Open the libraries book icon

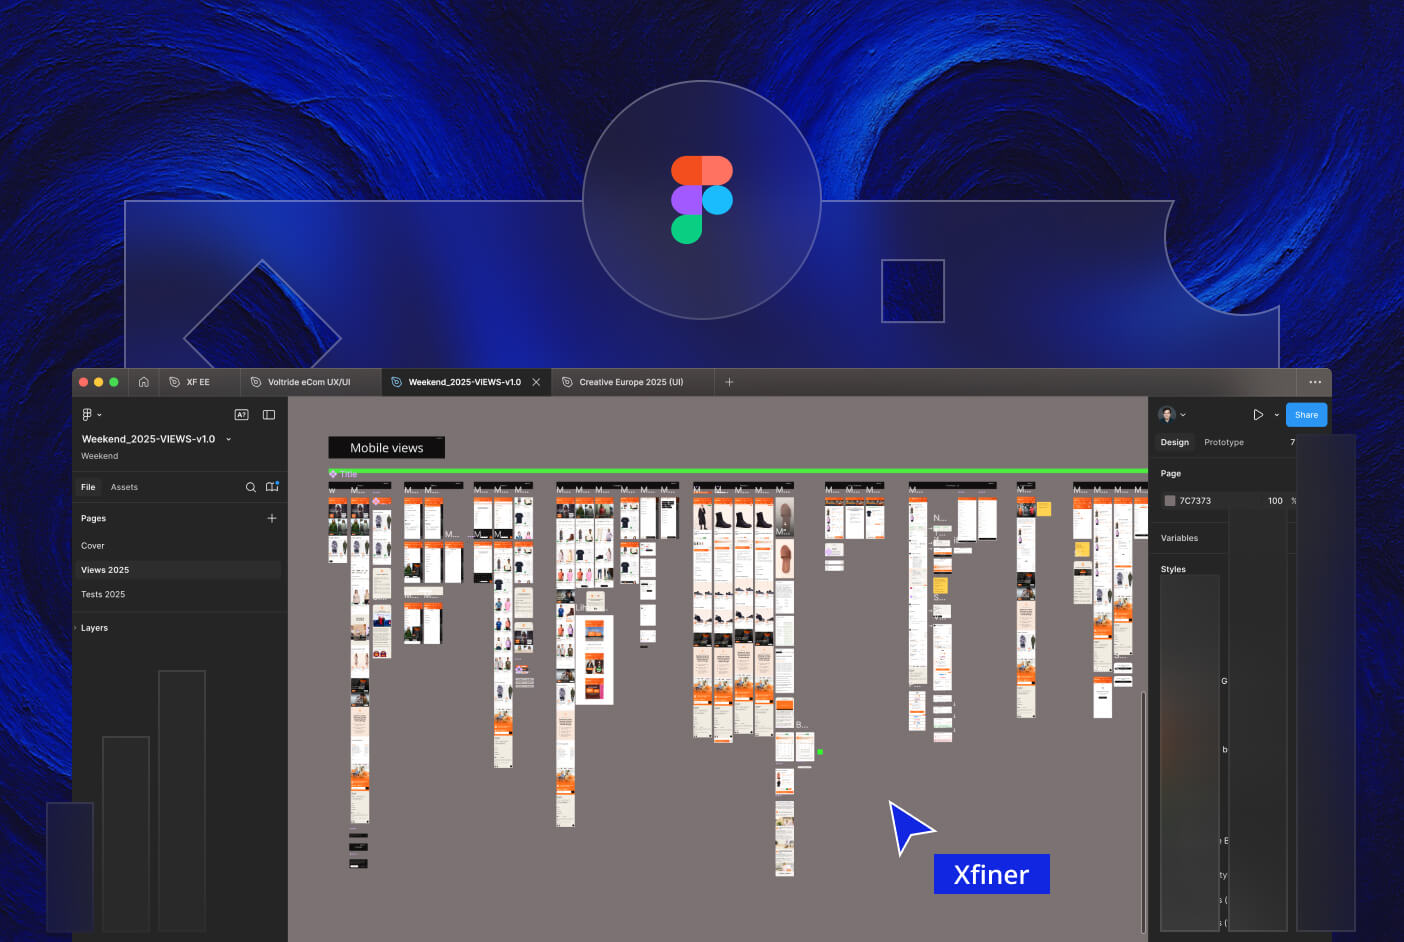272,487
